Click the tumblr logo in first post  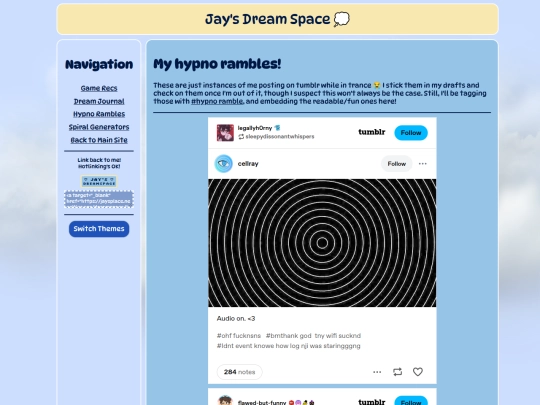(372, 132)
